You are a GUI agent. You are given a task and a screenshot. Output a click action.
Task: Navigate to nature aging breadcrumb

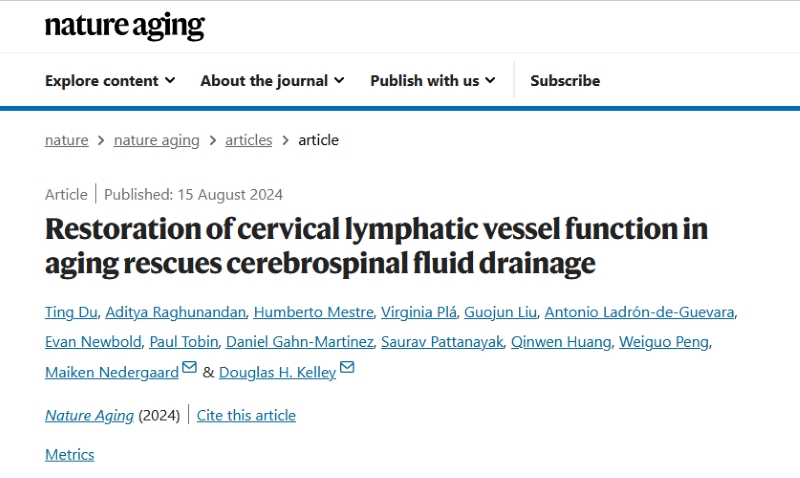pyautogui.click(x=156, y=140)
